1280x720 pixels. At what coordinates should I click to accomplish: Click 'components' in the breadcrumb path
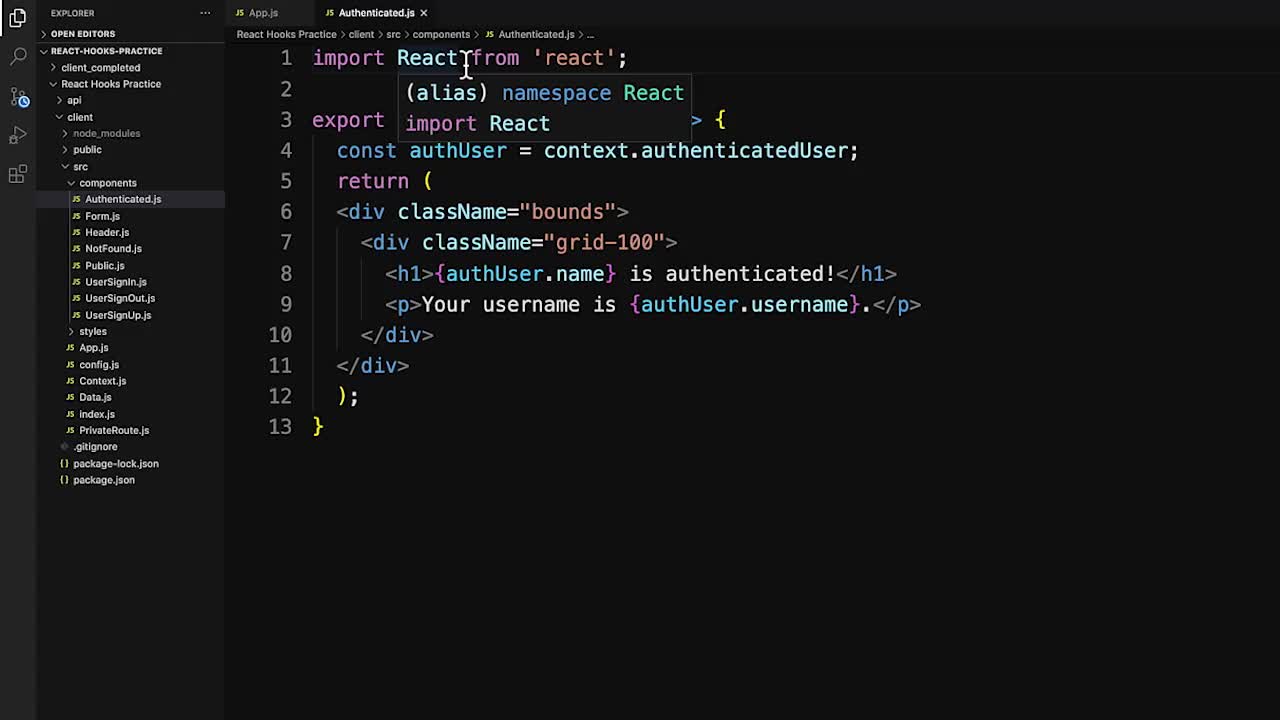coord(441,34)
